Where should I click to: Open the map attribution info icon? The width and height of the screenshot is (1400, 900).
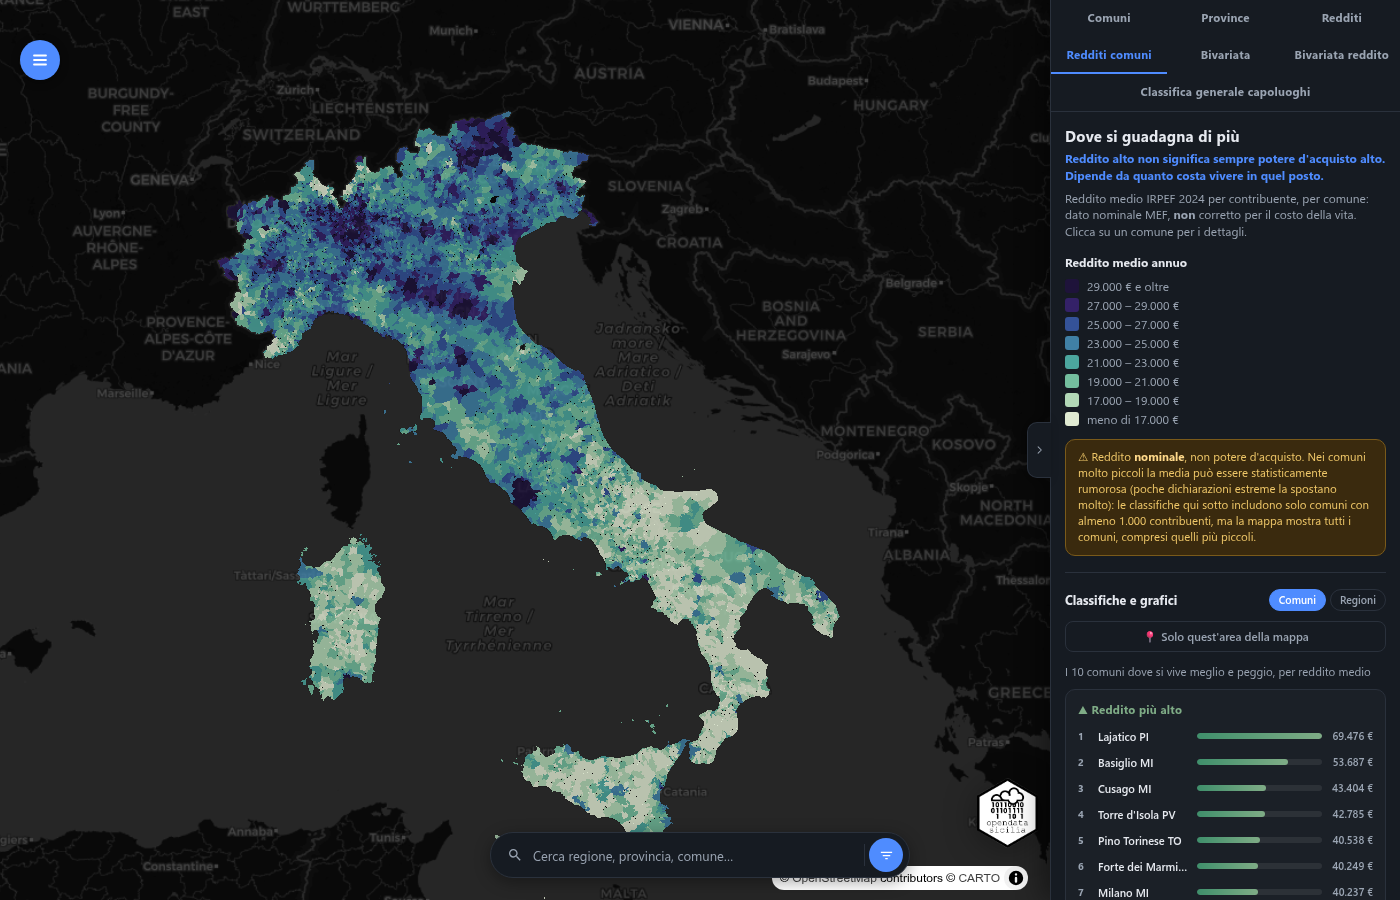pos(1016,878)
